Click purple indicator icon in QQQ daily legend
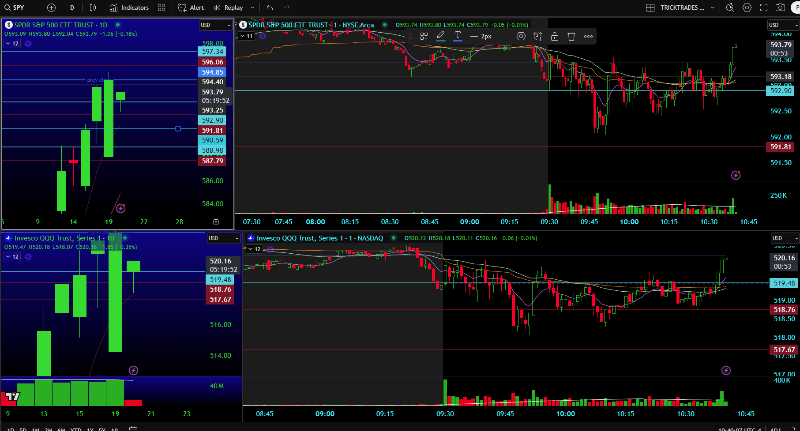This screenshot has width=800, height=431. (28, 257)
